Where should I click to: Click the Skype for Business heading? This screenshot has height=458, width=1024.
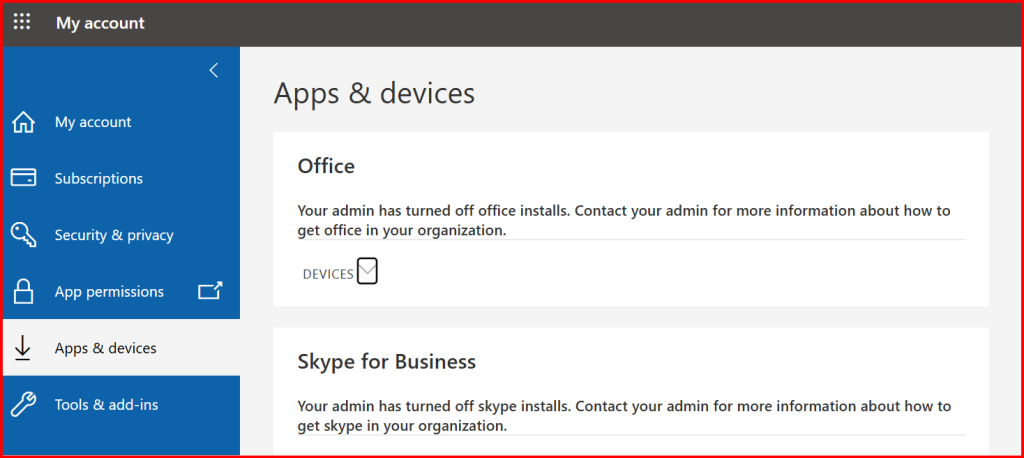coord(386,360)
